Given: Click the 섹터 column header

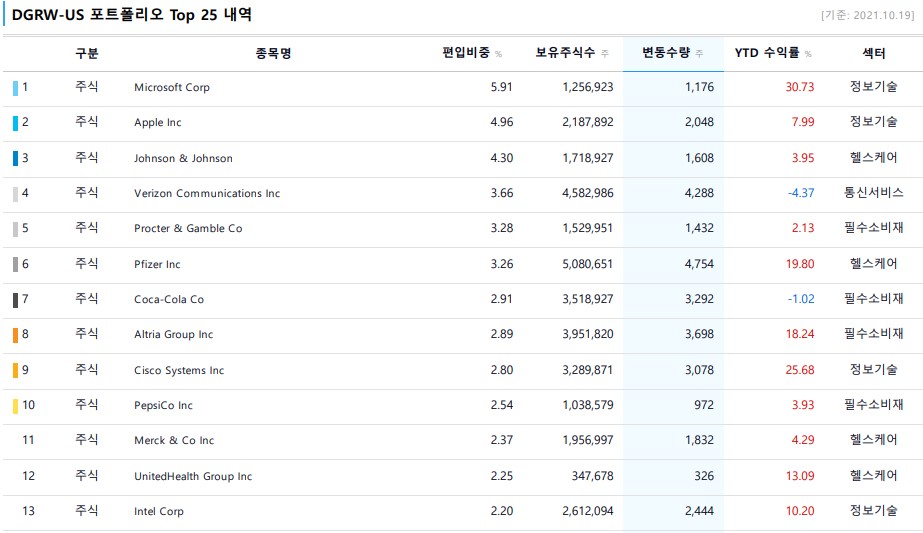Looking at the screenshot, I should (874, 54).
